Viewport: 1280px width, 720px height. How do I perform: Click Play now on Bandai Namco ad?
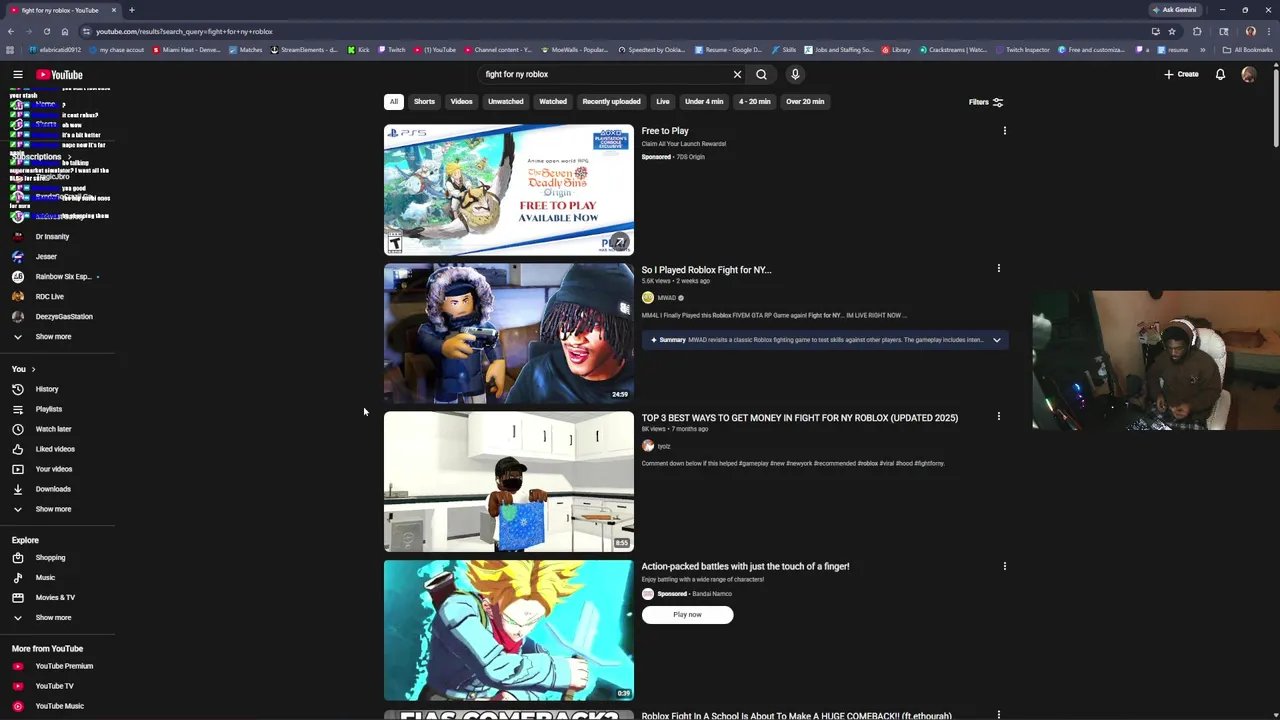[x=687, y=615]
